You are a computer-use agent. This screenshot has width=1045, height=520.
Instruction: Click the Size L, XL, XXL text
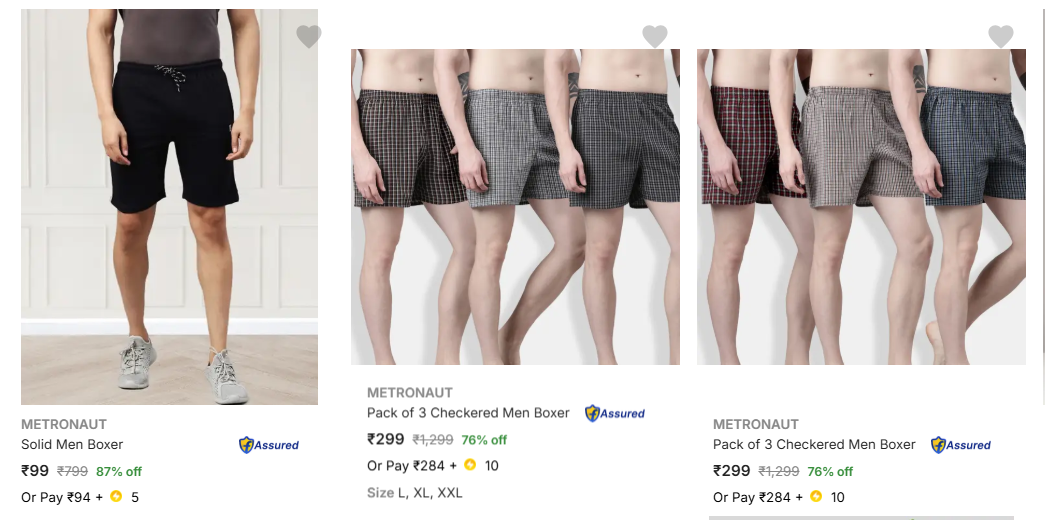pos(415,493)
